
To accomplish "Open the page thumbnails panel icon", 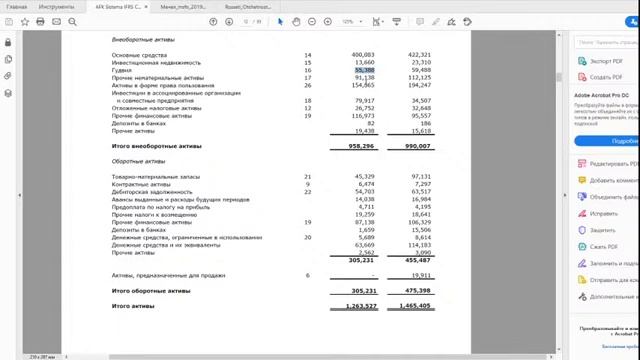I will point(8,59).
